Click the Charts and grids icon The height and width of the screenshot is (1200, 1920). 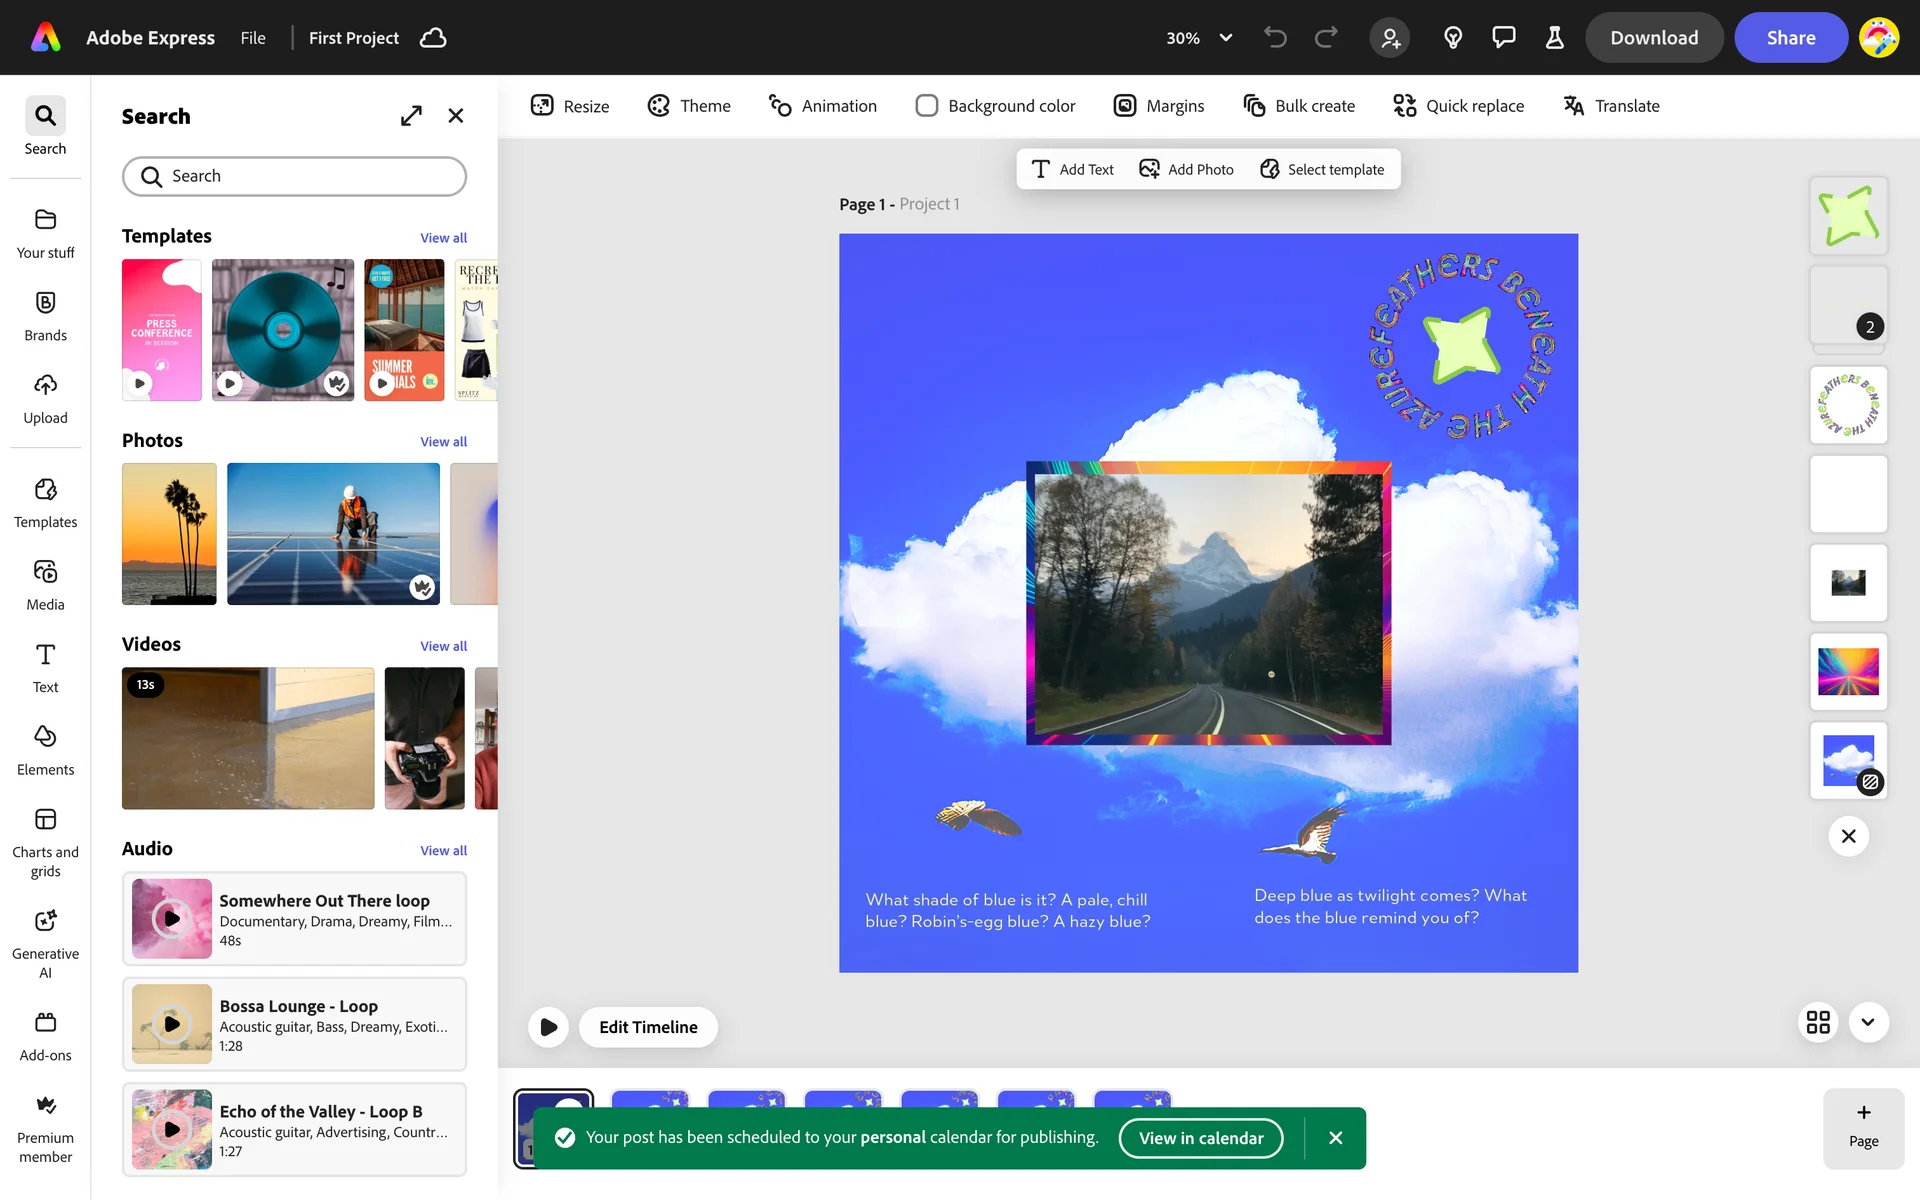[x=45, y=820]
